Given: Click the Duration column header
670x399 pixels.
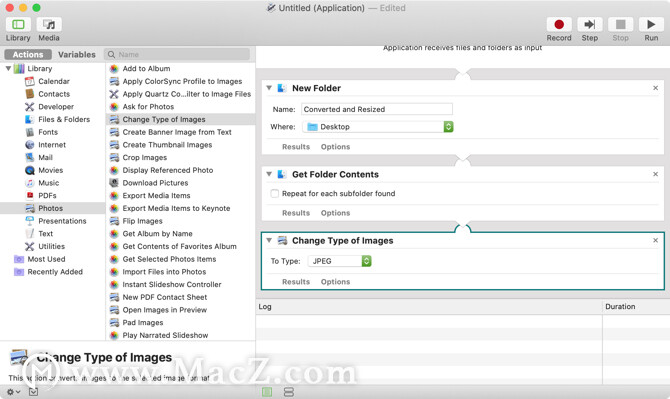Looking at the screenshot, I should tap(636, 307).
